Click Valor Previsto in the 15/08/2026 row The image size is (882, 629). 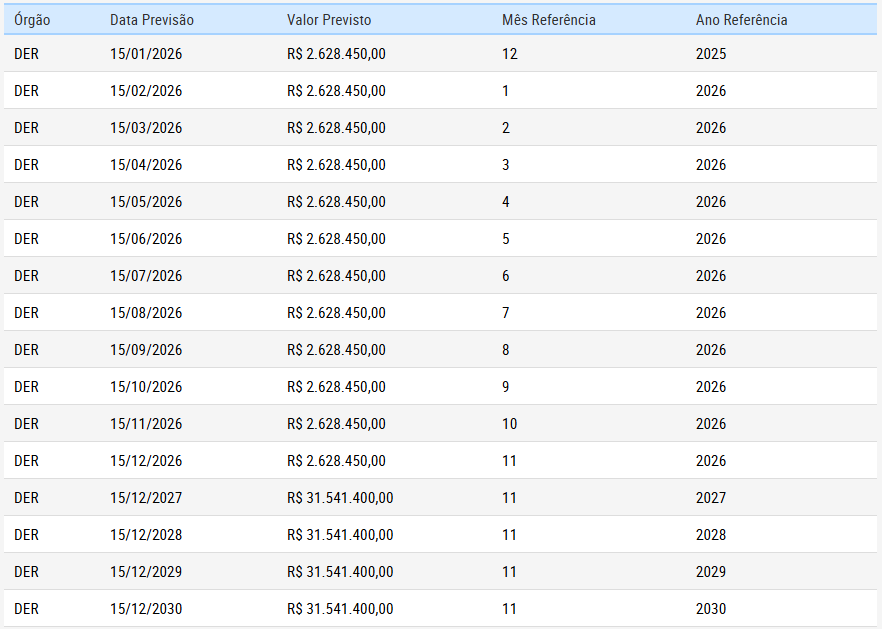coord(336,313)
